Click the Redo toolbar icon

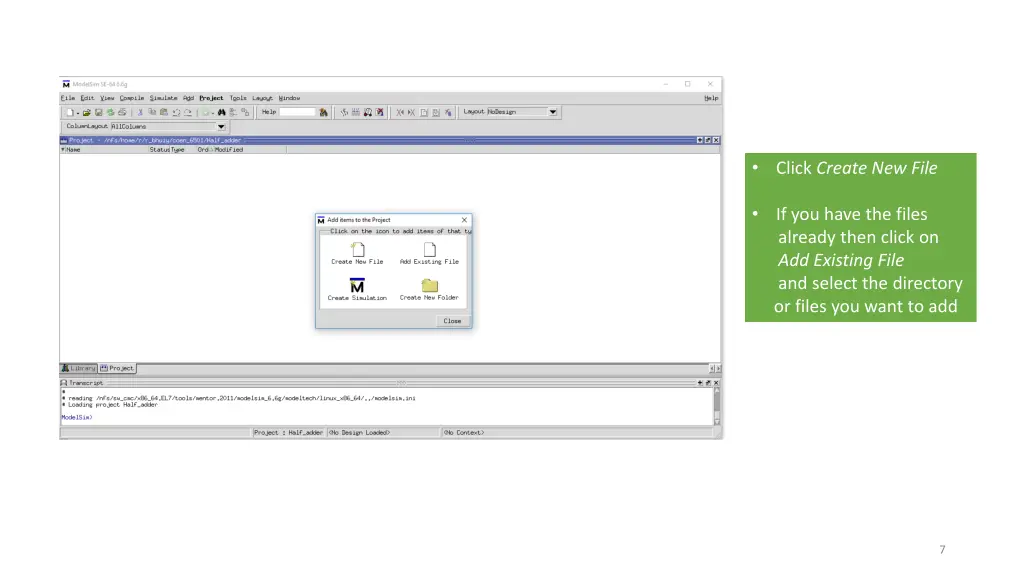pyautogui.click(x=188, y=112)
